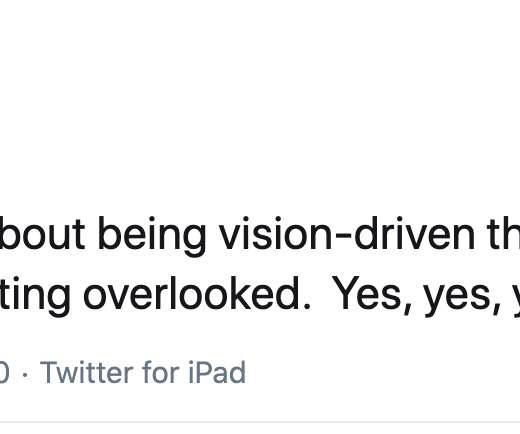
Task: Click the dot separator before Twitter for iPad
Action: [26, 373]
